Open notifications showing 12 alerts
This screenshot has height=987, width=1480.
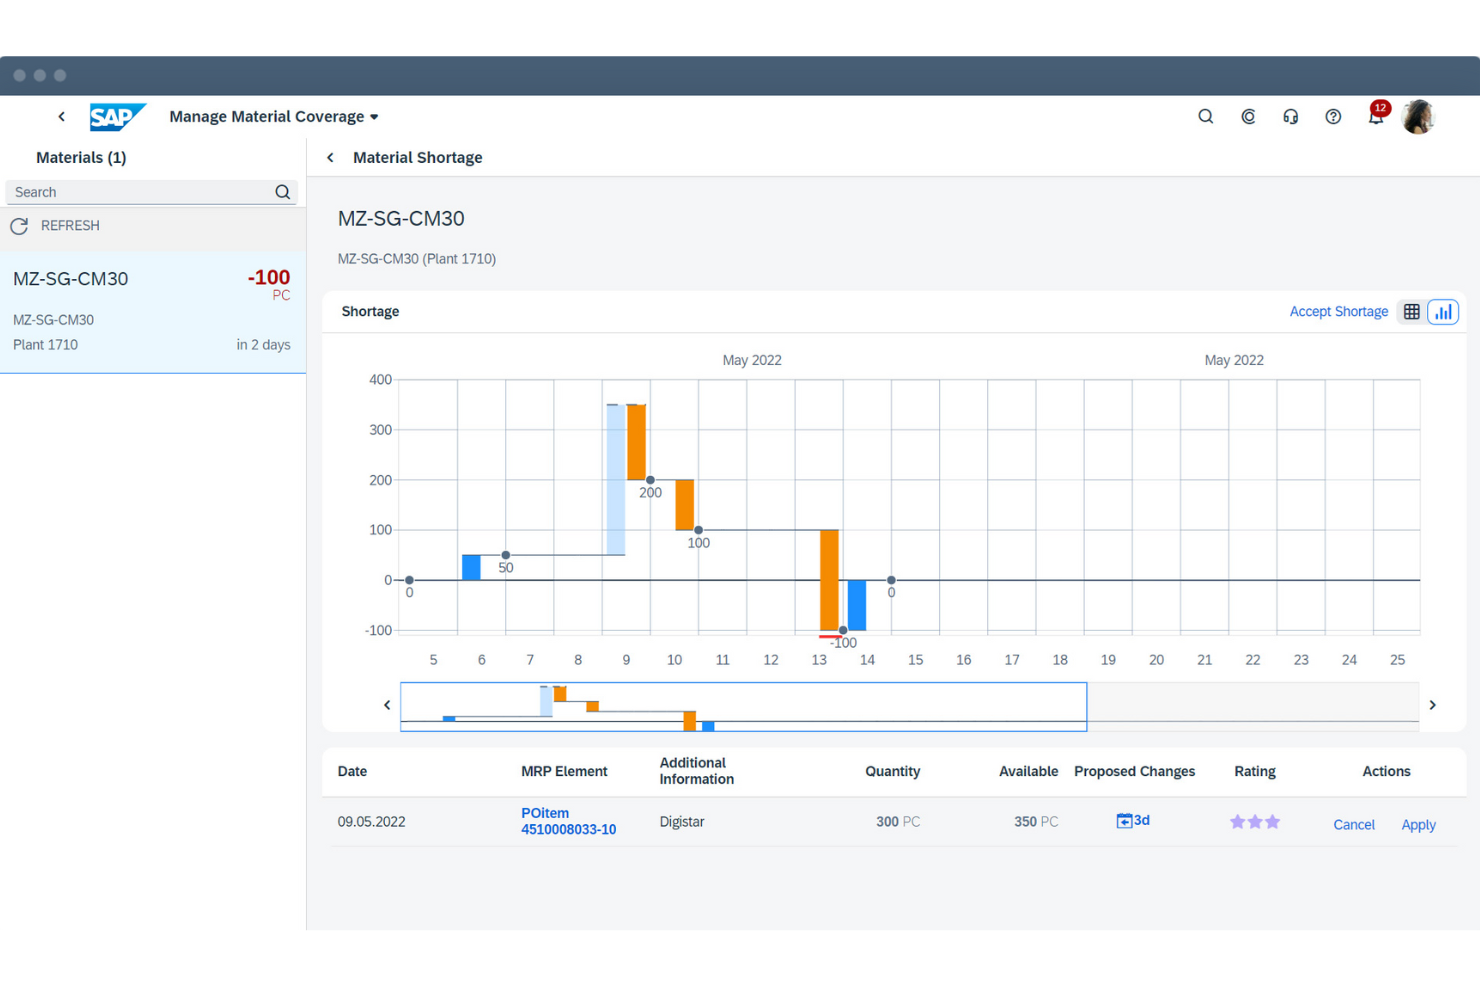1375,118
